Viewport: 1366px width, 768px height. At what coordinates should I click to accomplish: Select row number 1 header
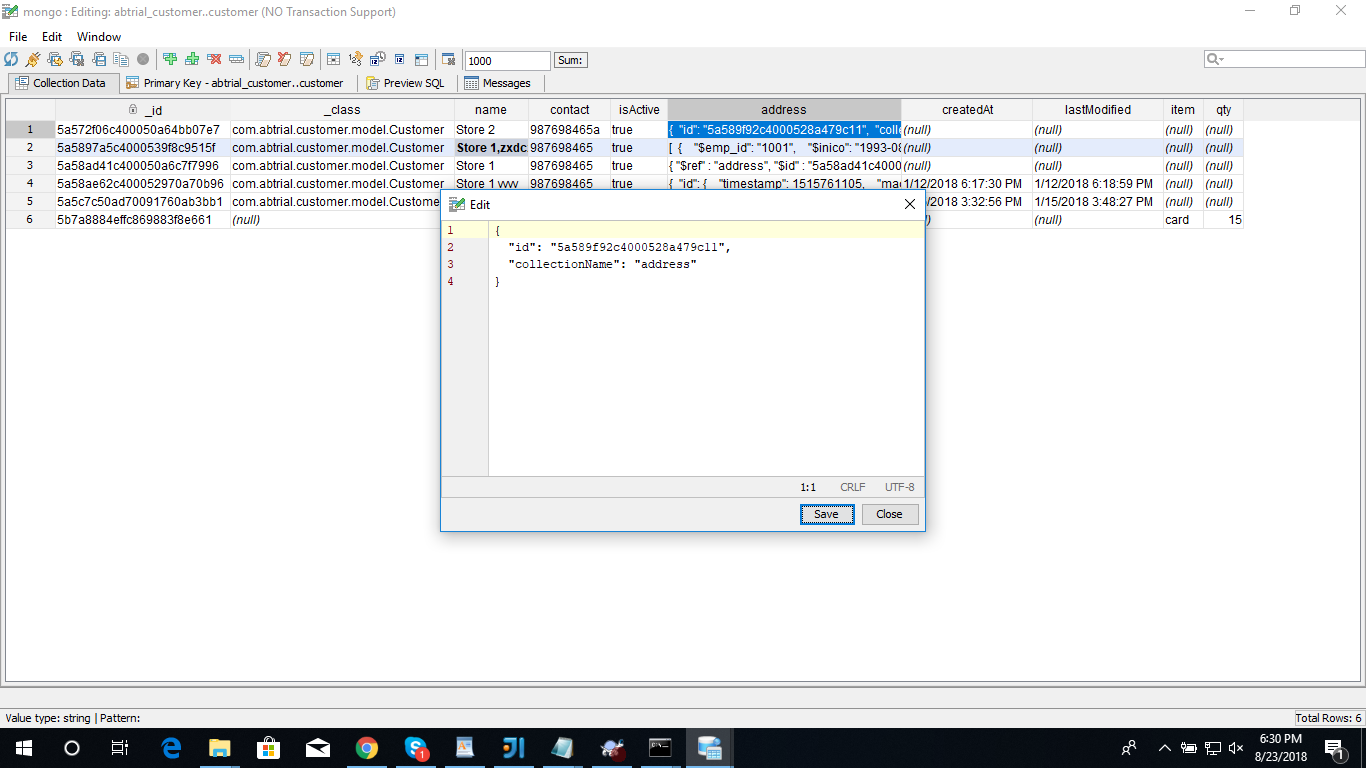click(x=30, y=130)
